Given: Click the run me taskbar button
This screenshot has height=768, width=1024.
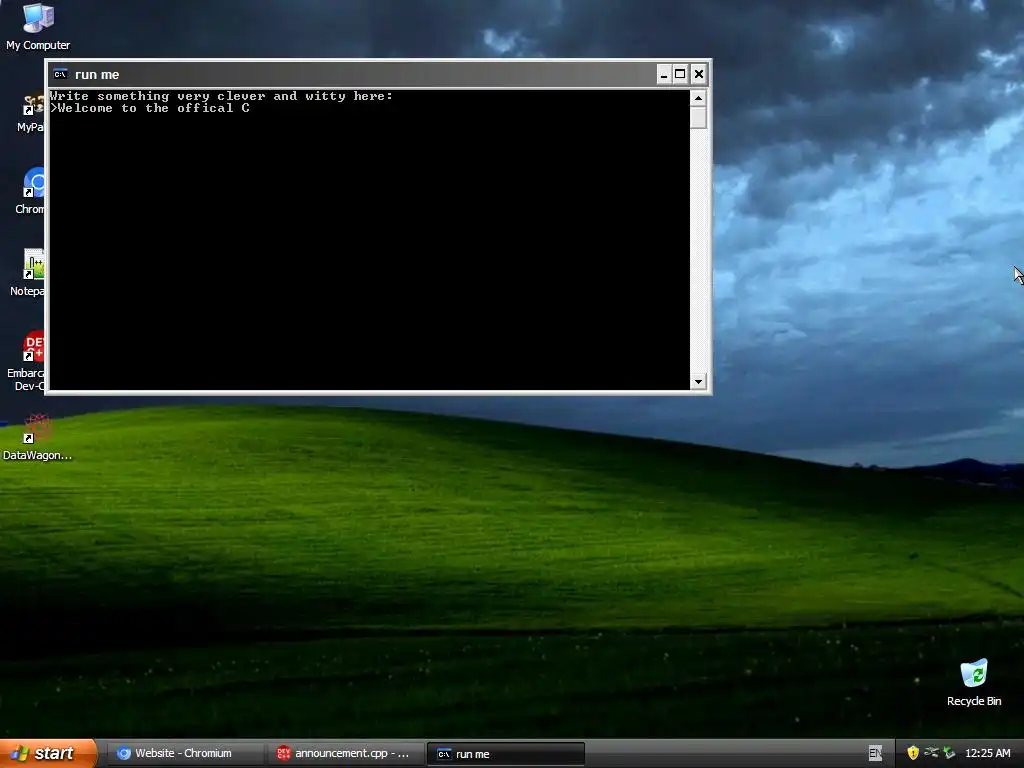Looking at the screenshot, I should [505, 754].
